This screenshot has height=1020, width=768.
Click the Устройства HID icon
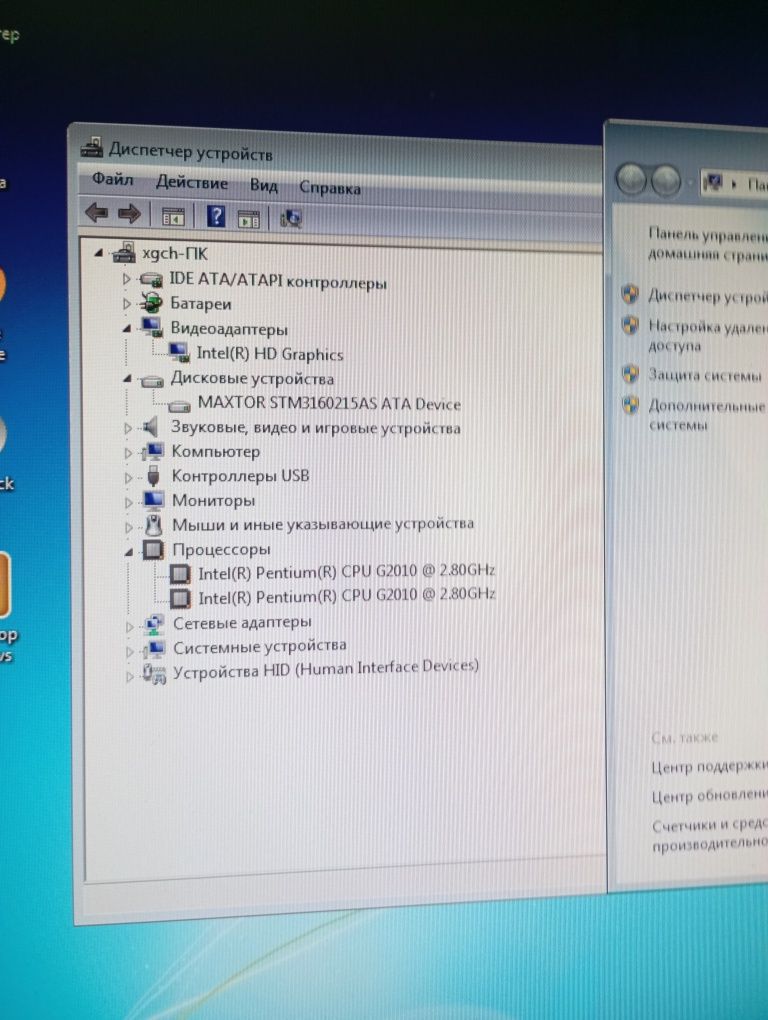click(155, 673)
